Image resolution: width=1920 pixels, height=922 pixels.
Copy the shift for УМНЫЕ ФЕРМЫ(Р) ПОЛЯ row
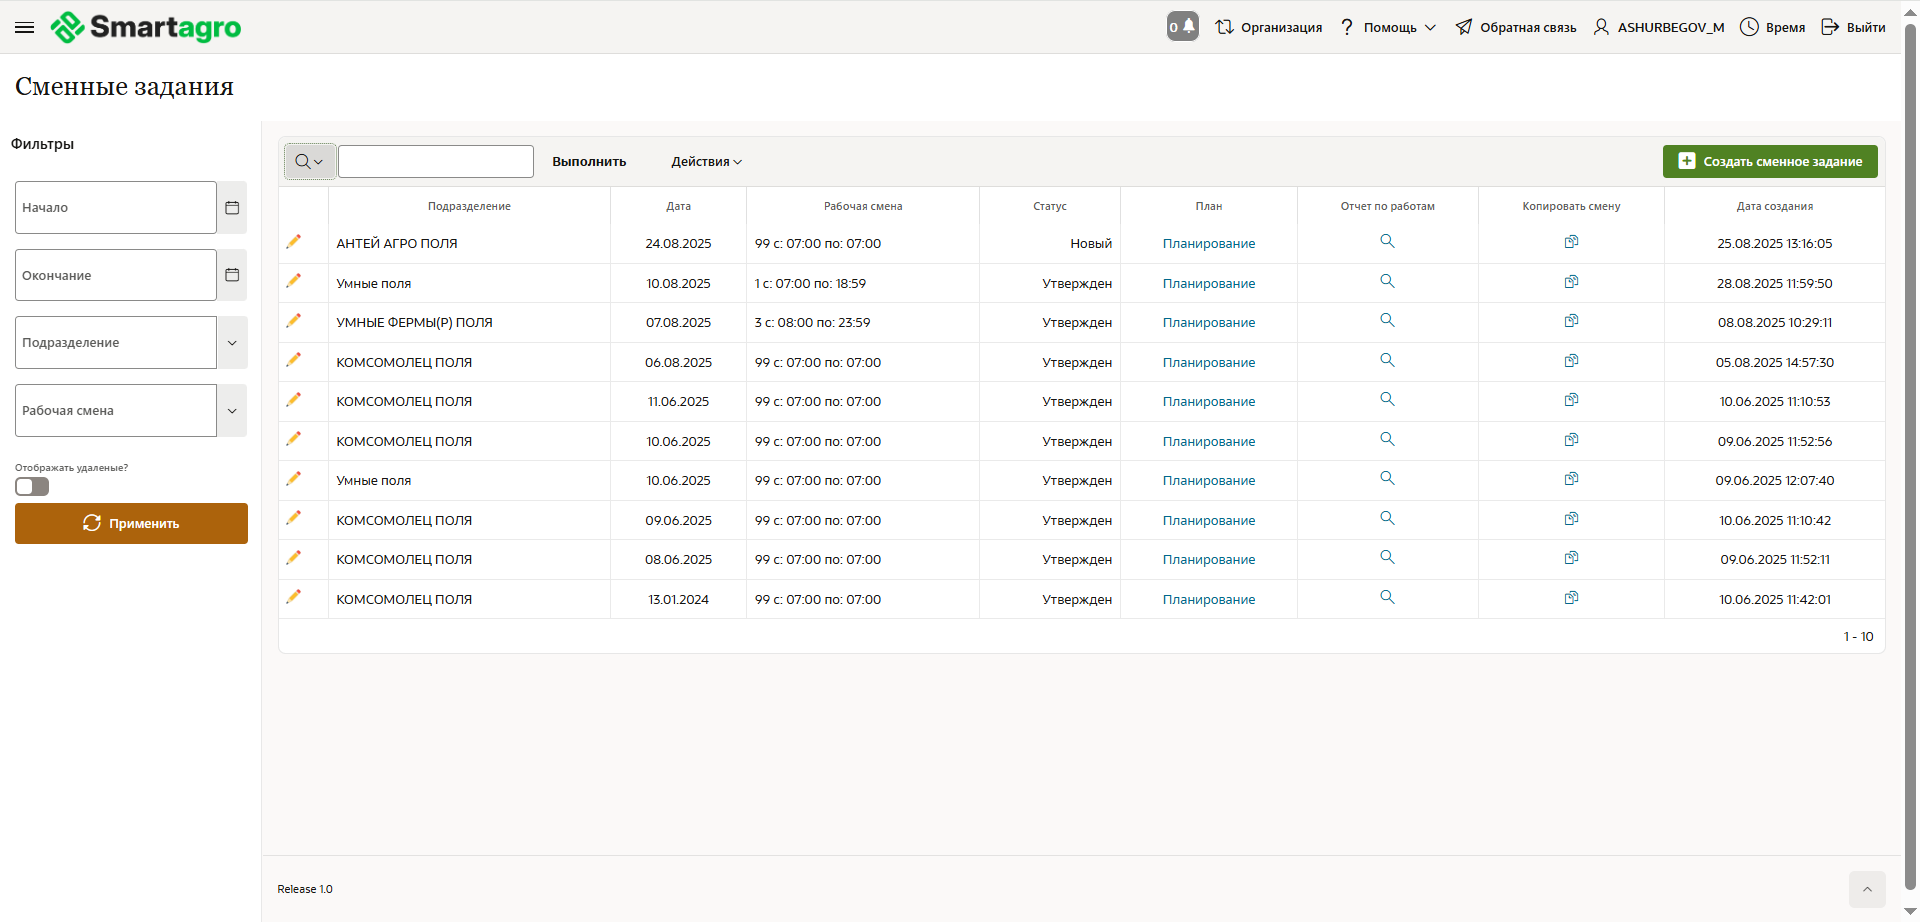[x=1571, y=321]
